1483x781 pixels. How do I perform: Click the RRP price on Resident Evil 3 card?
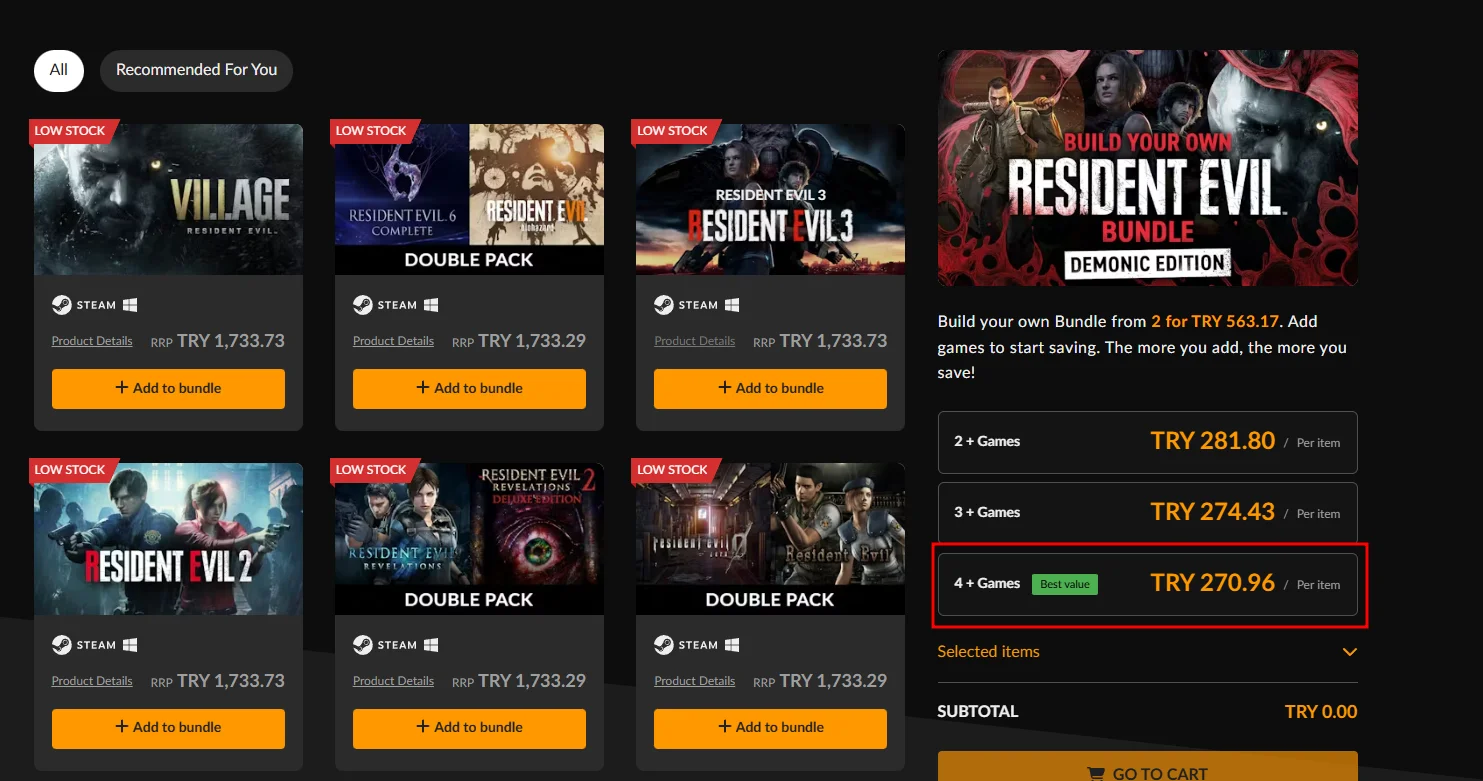point(820,341)
